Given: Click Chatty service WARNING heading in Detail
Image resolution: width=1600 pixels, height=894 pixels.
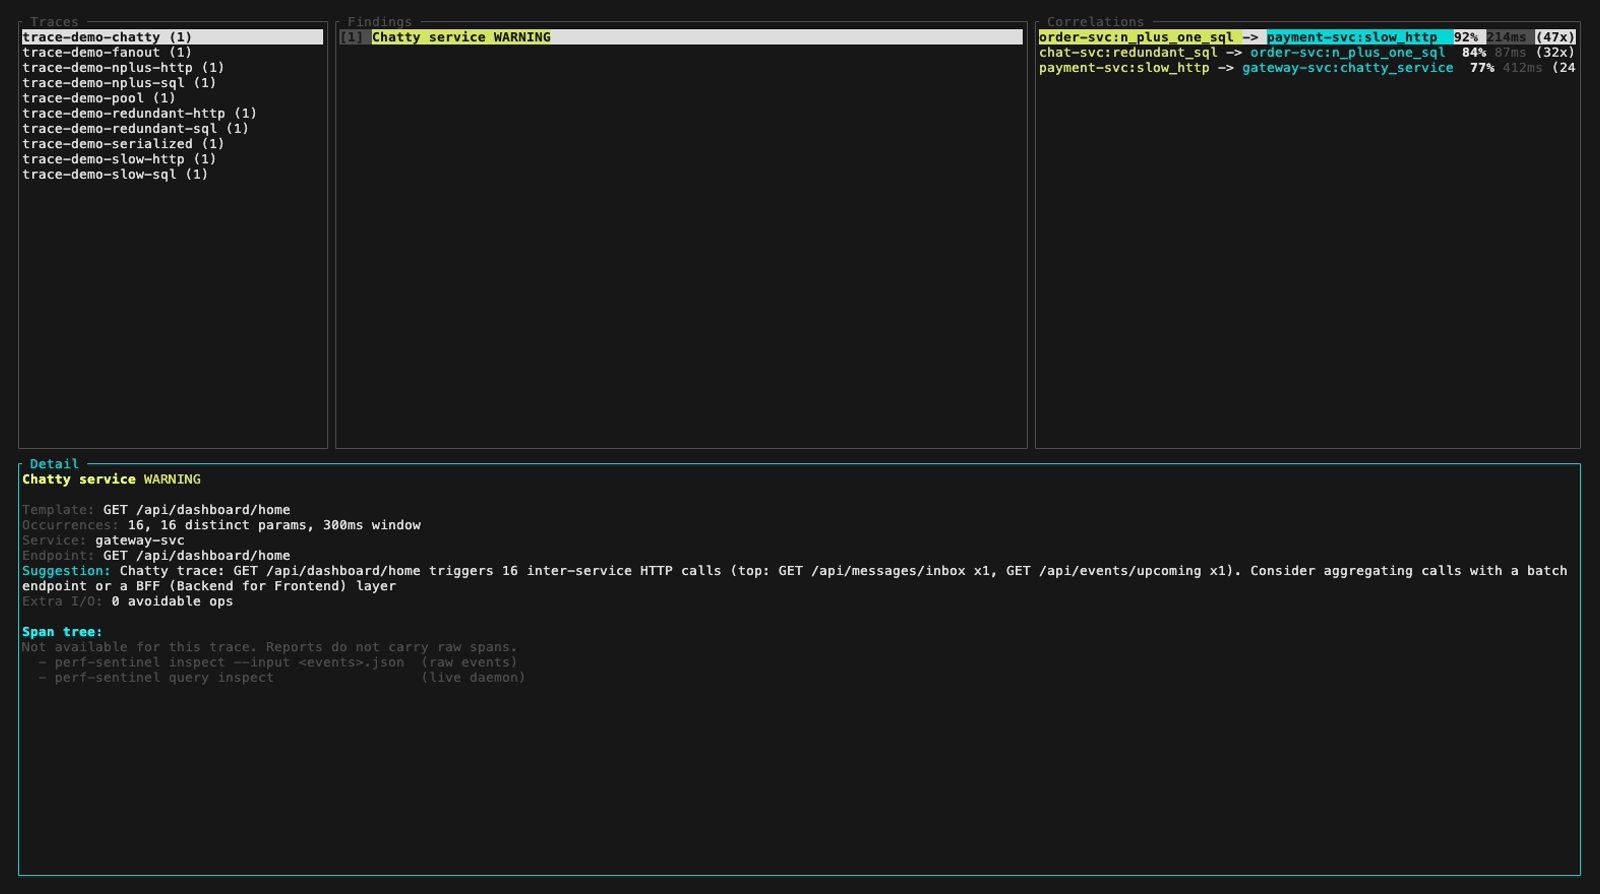Looking at the screenshot, I should click(x=111, y=479).
